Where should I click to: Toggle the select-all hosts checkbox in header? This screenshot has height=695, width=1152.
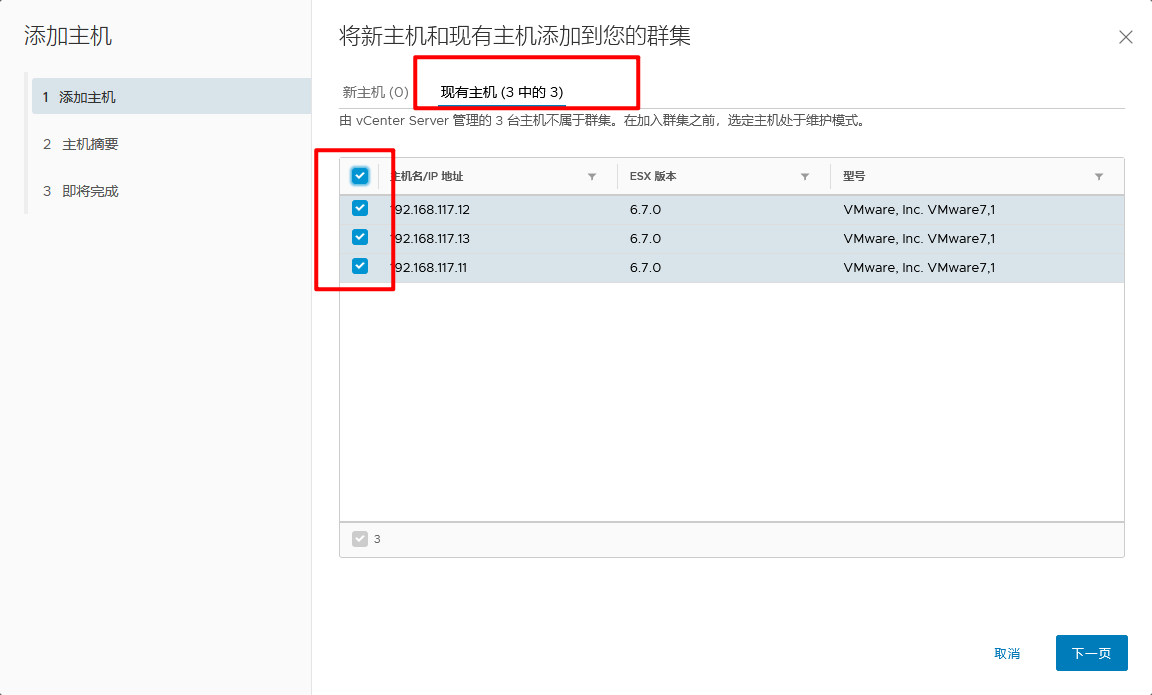tap(360, 176)
